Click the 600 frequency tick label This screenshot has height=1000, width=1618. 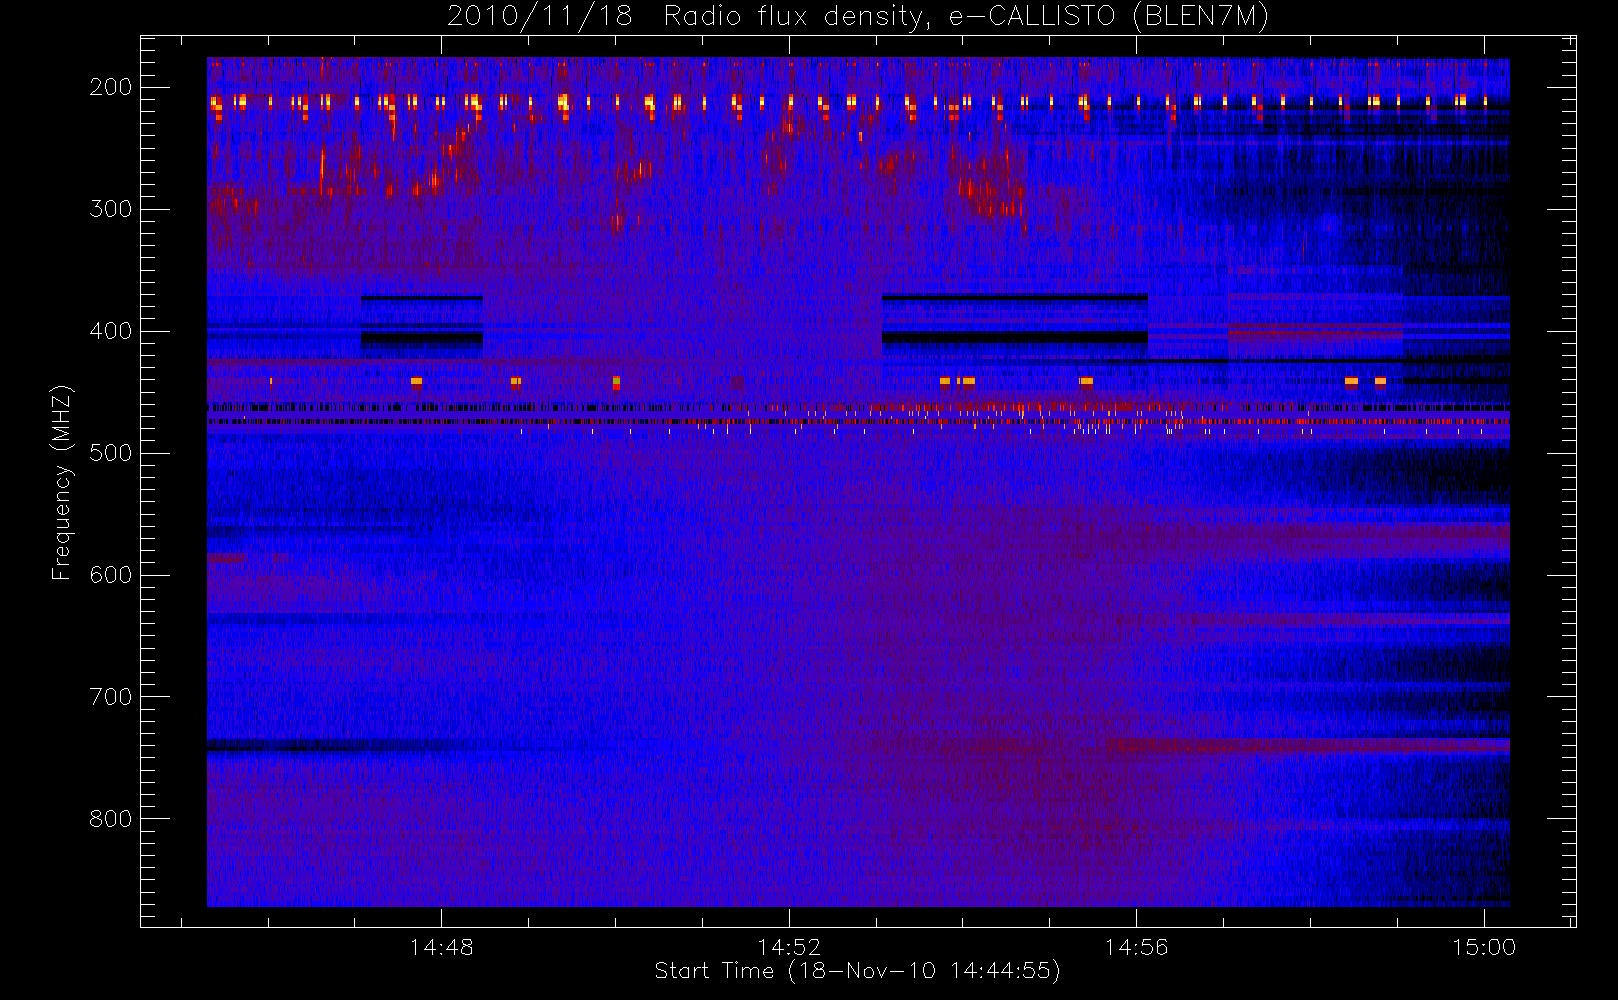[x=111, y=575]
